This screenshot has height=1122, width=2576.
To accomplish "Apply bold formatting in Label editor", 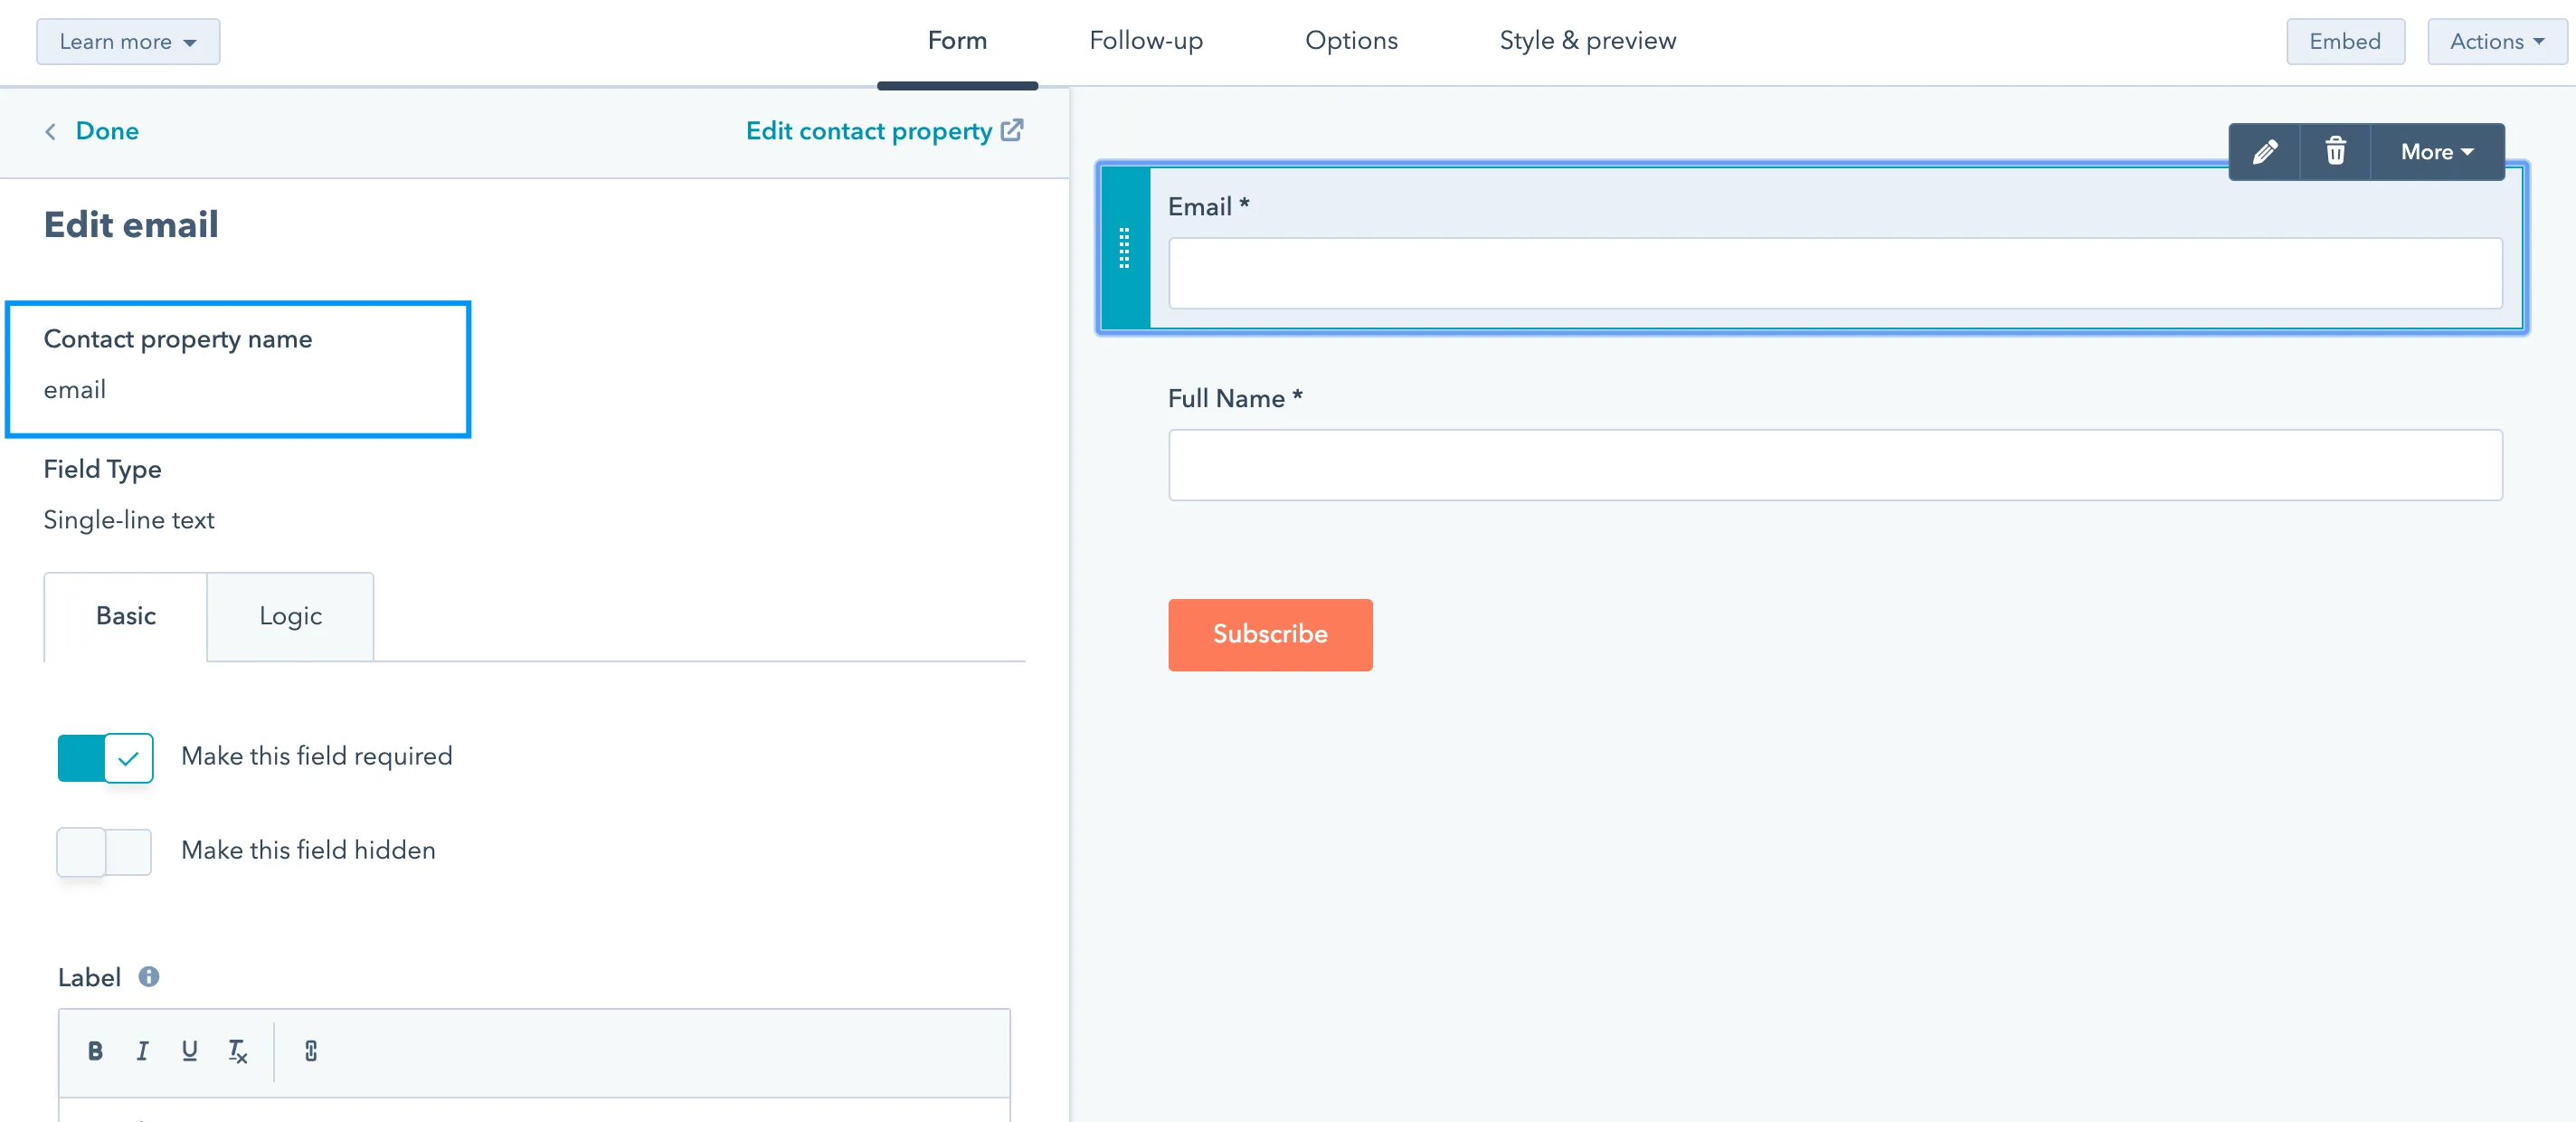I will click(x=95, y=1051).
